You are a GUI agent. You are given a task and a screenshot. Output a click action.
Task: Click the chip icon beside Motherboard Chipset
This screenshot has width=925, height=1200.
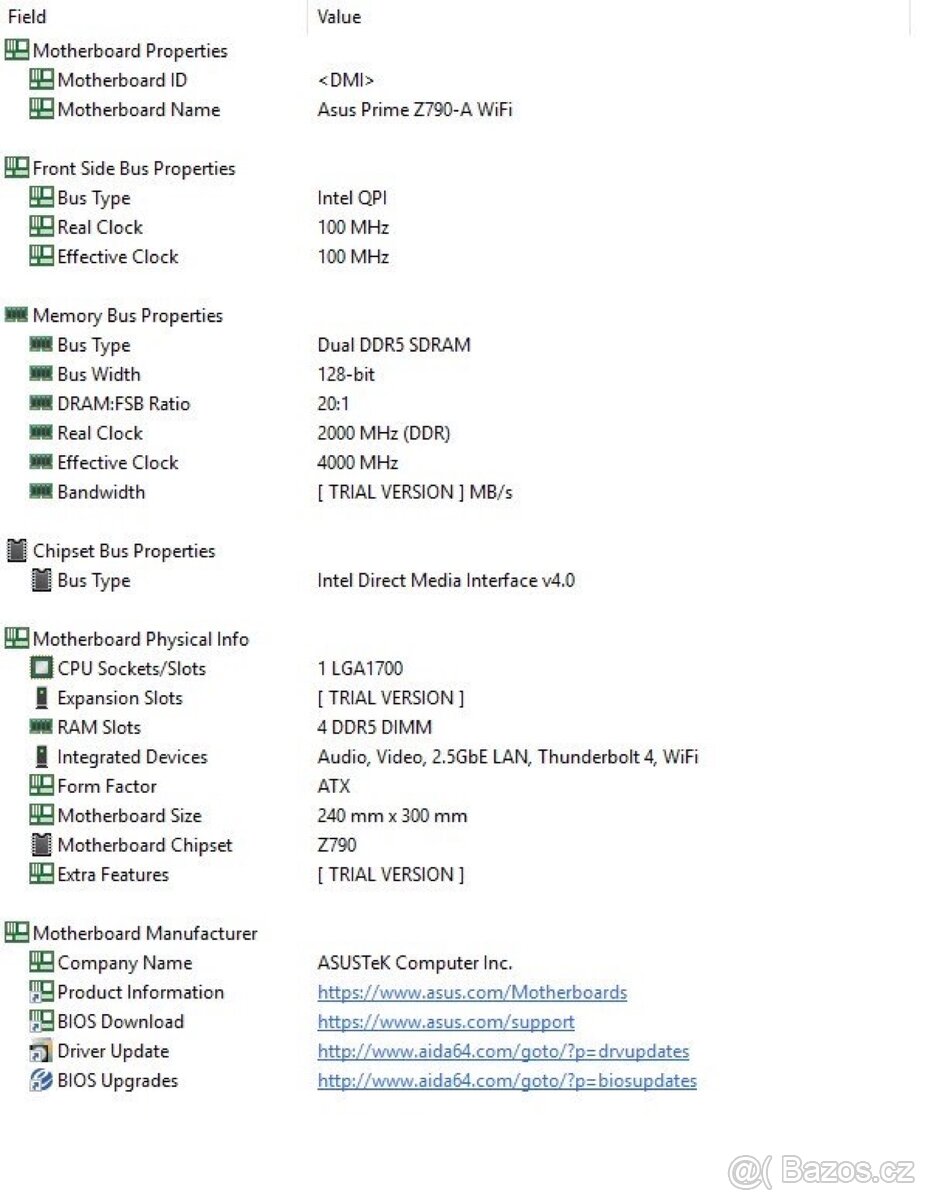click(x=41, y=844)
